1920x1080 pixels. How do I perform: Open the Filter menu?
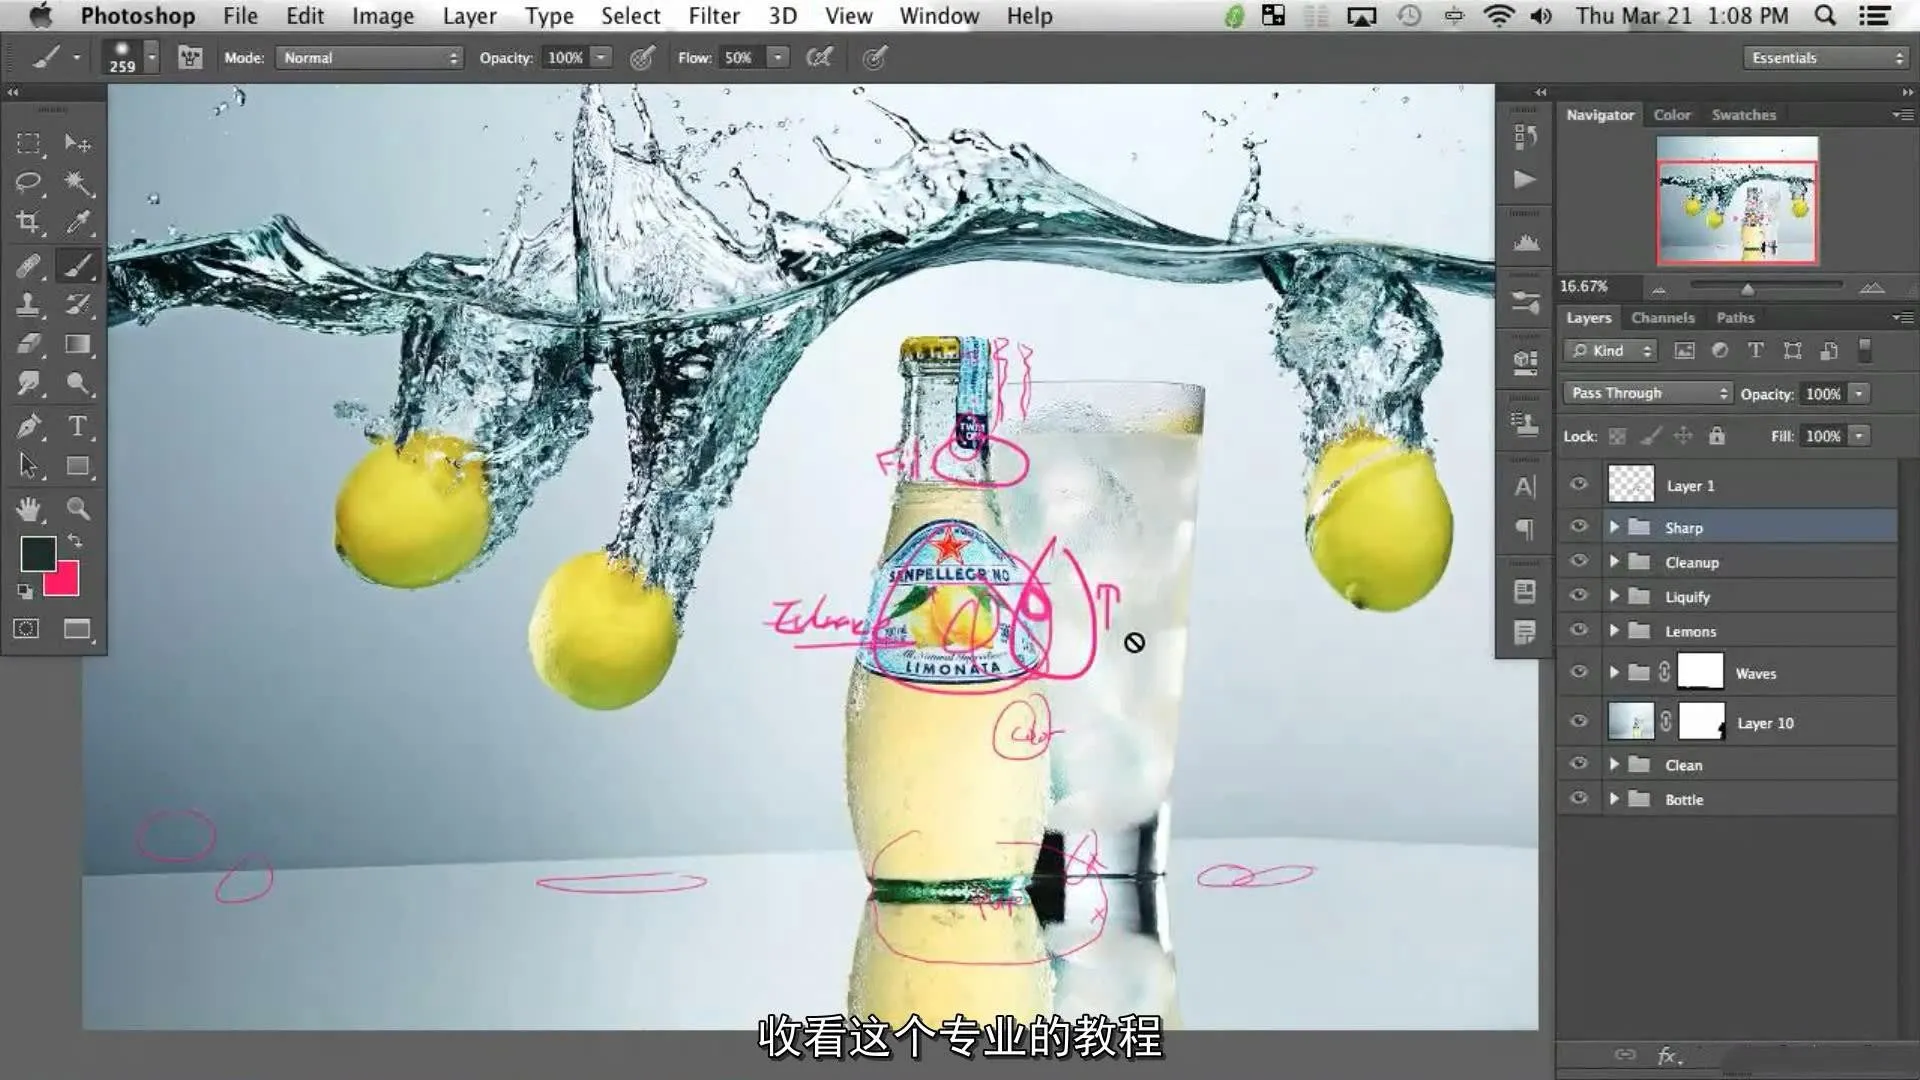click(714, 16)
